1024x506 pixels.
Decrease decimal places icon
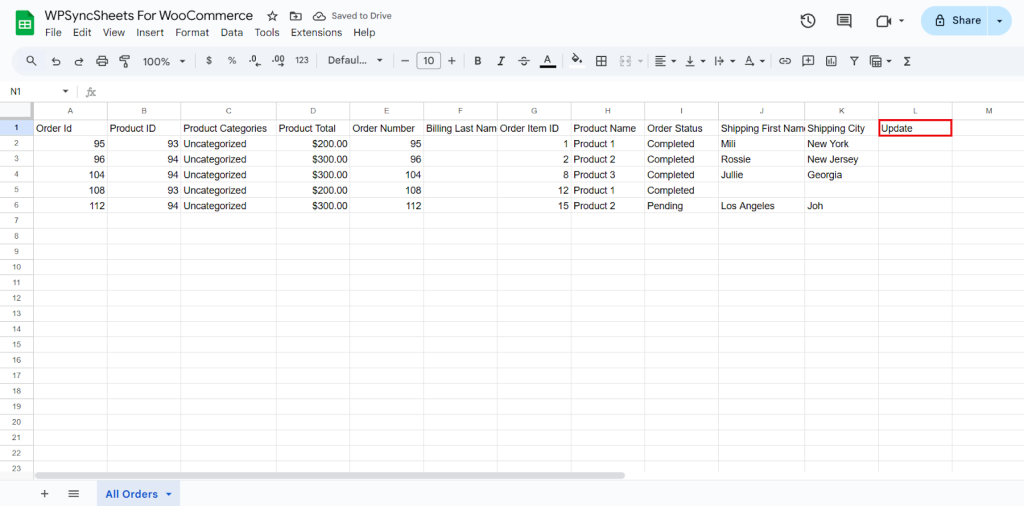tap(255, 61)
